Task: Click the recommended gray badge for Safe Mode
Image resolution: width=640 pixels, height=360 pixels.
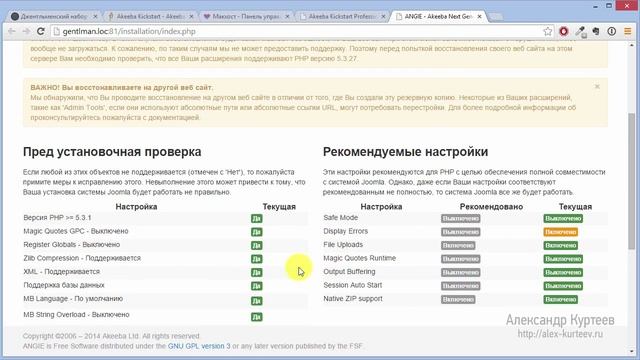Action: point(460,218)
